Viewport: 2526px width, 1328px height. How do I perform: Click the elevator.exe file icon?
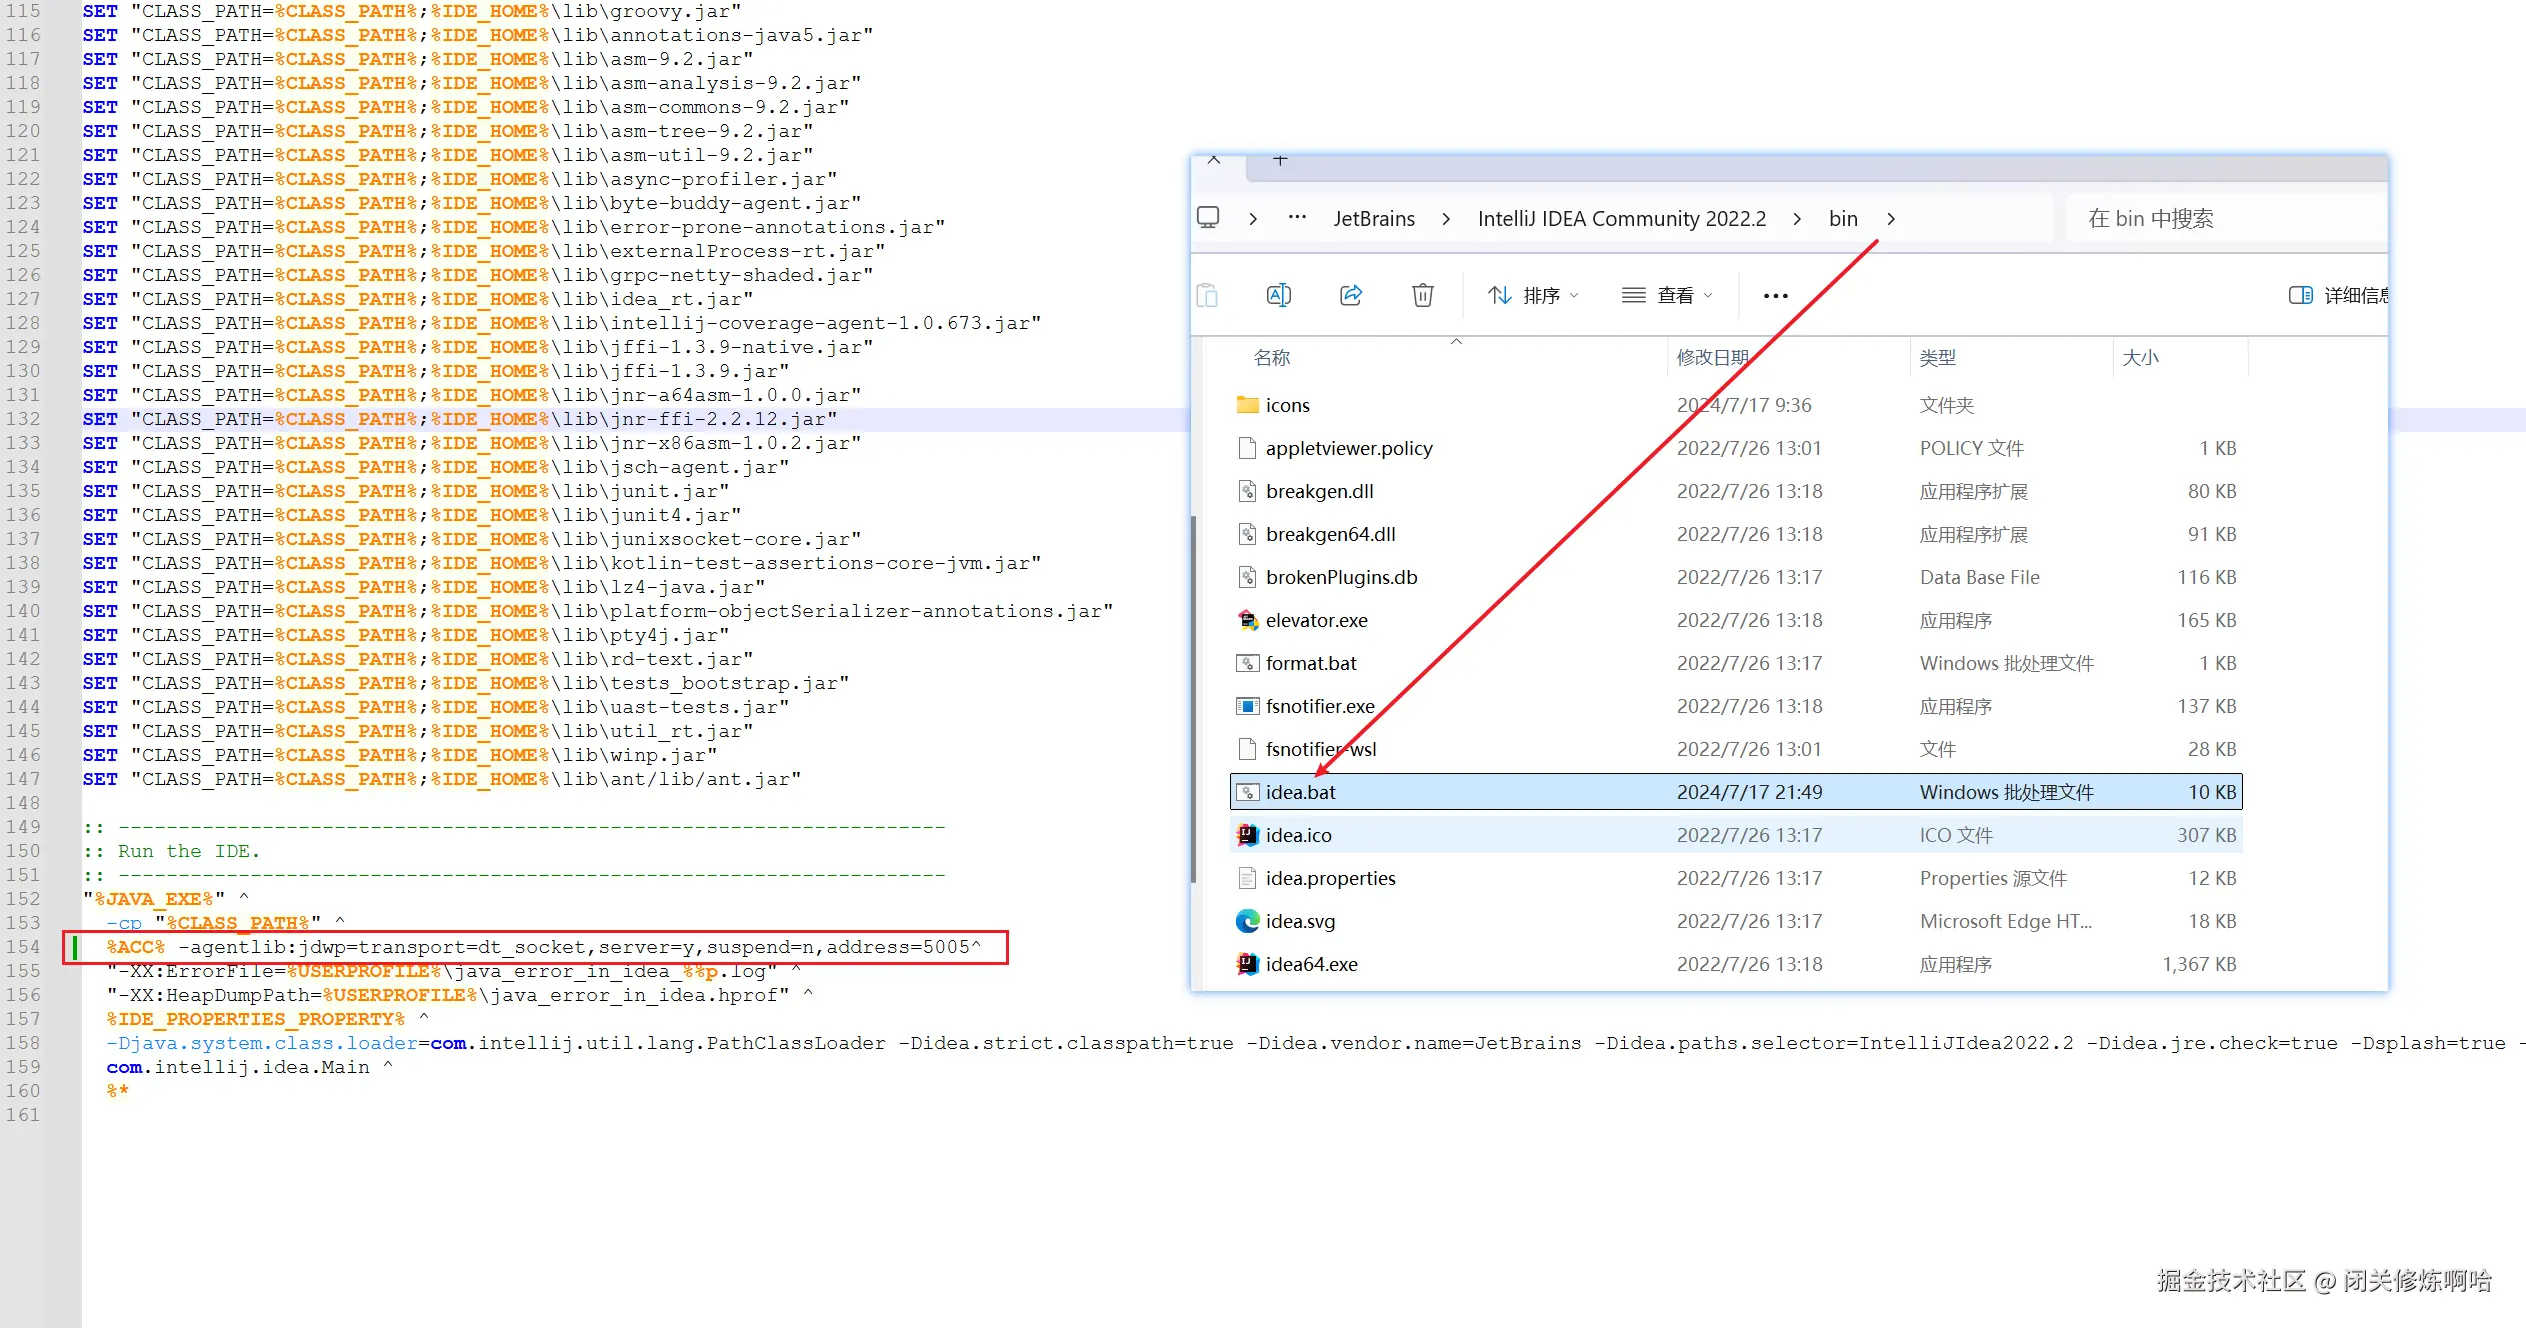(x=1247, y=620)
